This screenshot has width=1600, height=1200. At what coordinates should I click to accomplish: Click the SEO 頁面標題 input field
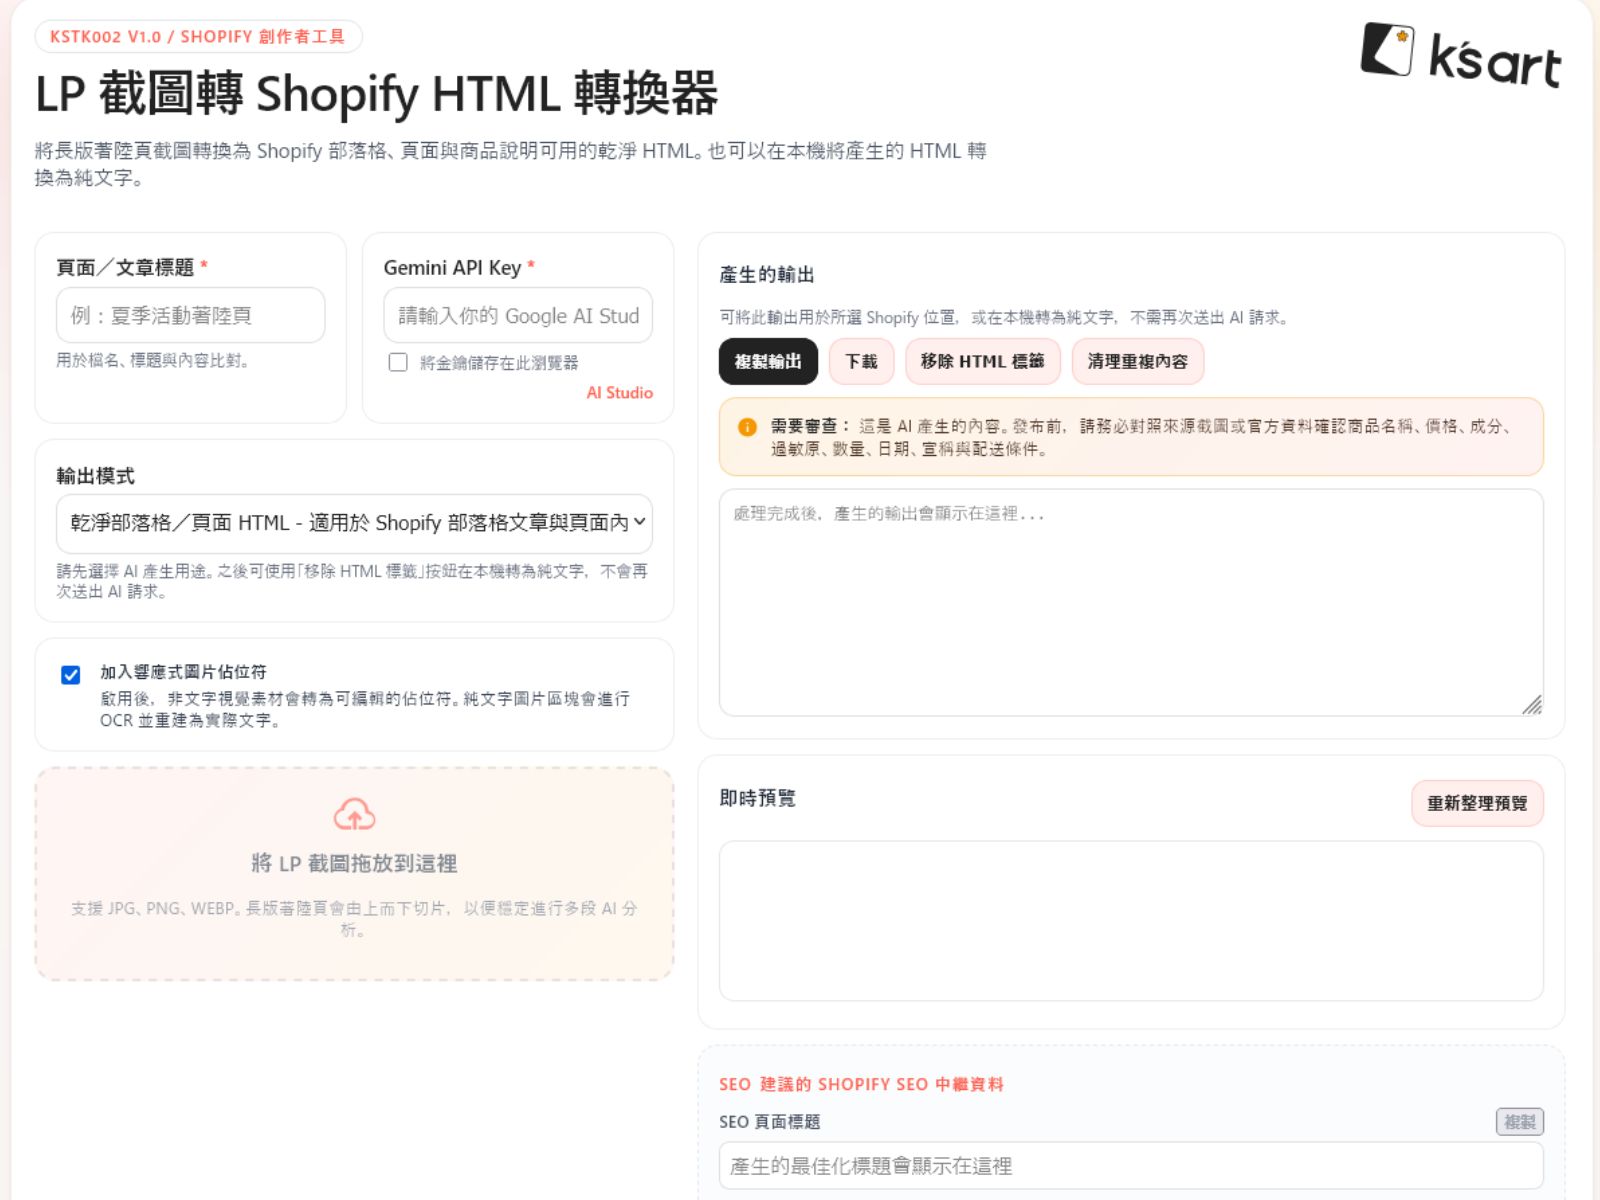tap(1131, 1166)
